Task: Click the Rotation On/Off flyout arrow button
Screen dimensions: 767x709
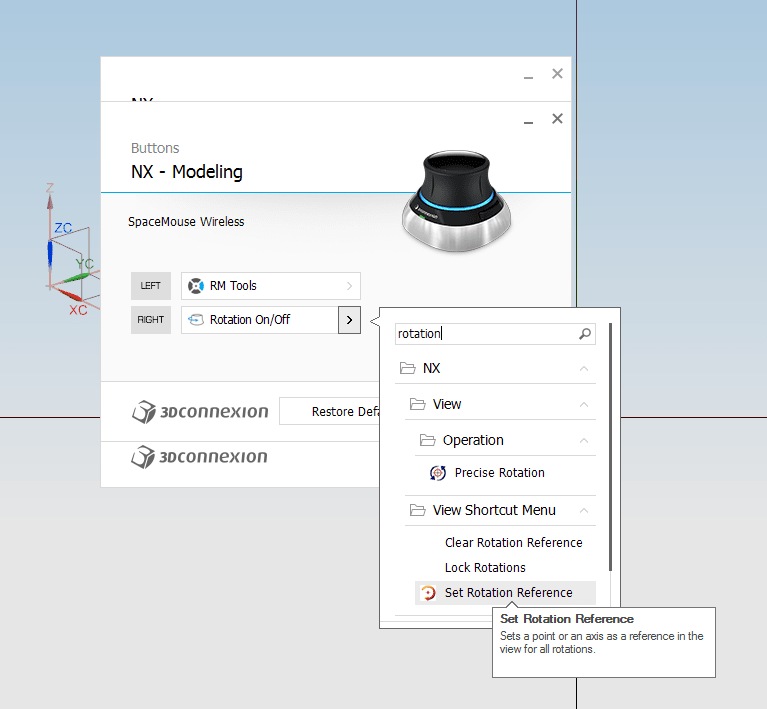Action: pyautogui.click(x=349, y=320)
